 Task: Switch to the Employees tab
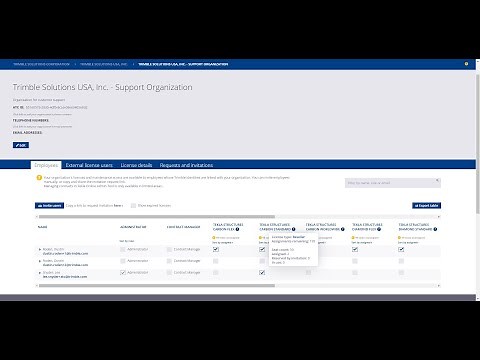(46, 165)
